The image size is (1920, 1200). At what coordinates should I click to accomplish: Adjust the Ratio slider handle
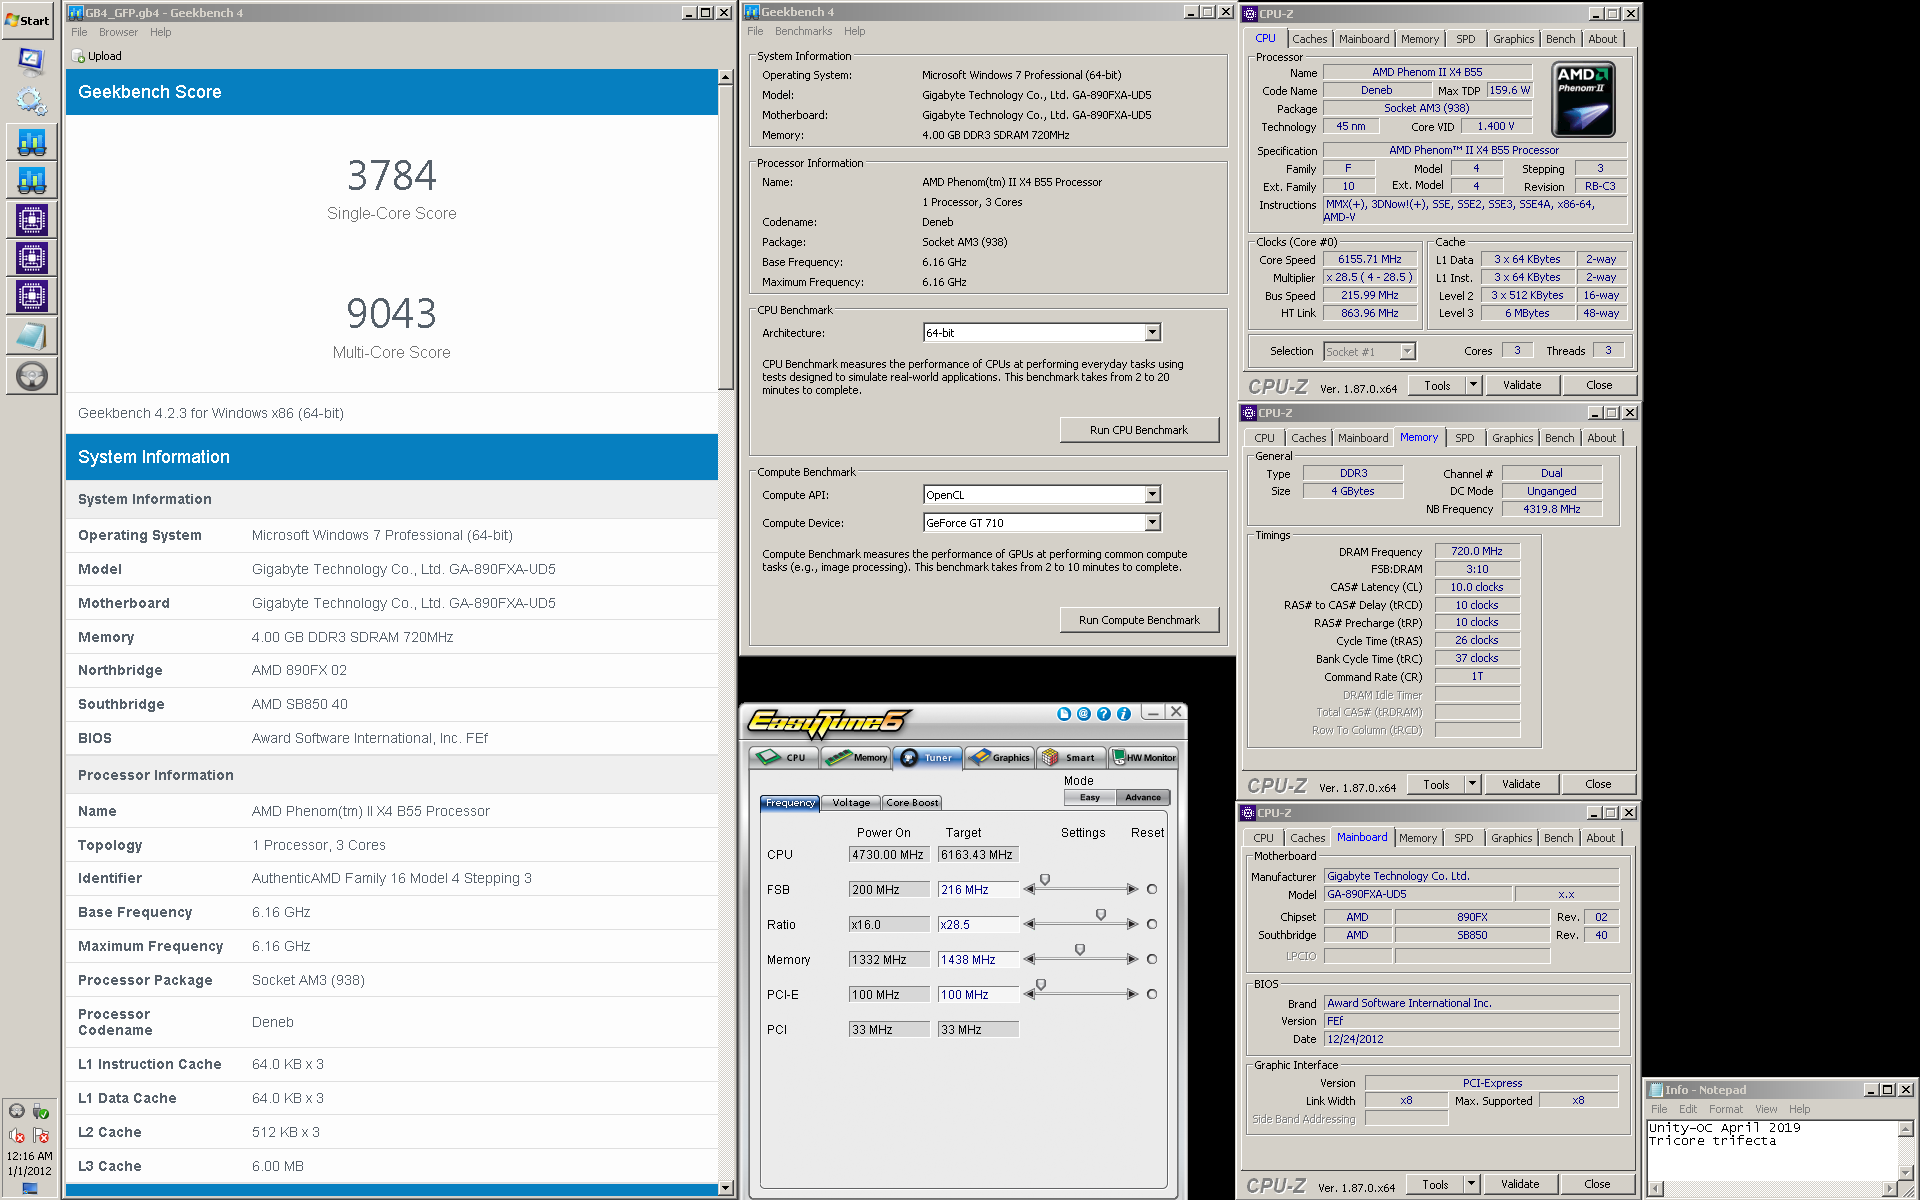tap(1101, 915)
